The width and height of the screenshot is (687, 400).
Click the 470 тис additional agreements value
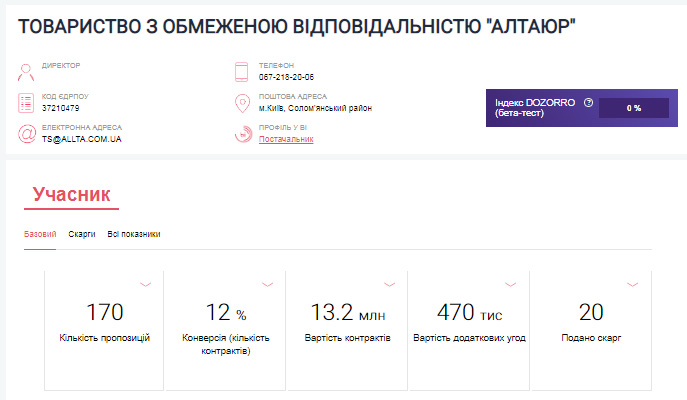point(469,312)
